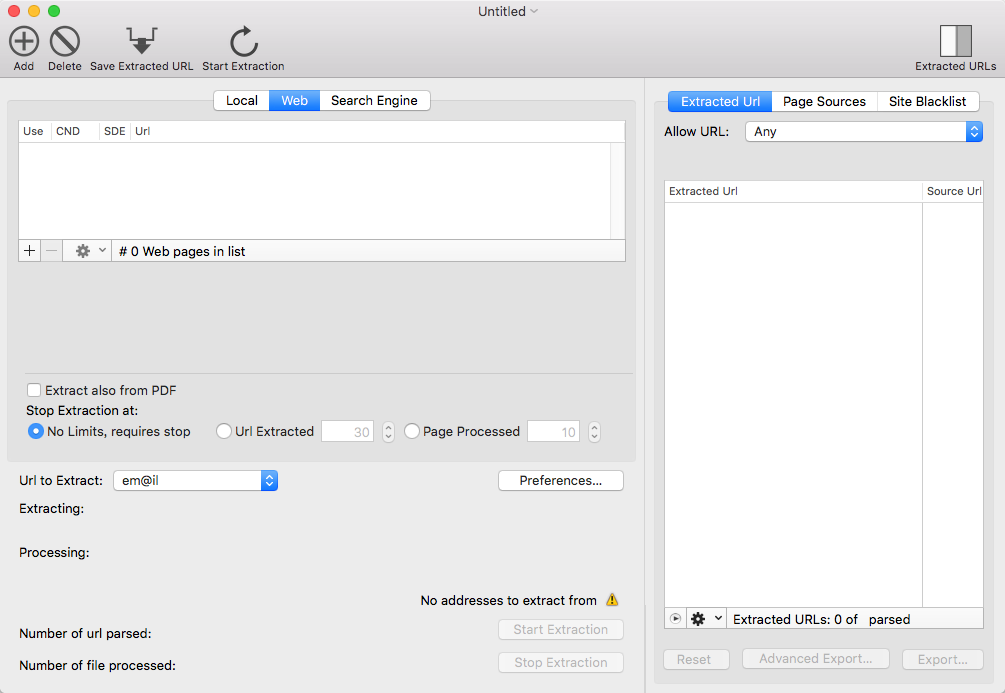1005x693 pixels.
Task: Click the 'Extracted URLs: 0 of parsed' status
Action: [x=822, y=619]
